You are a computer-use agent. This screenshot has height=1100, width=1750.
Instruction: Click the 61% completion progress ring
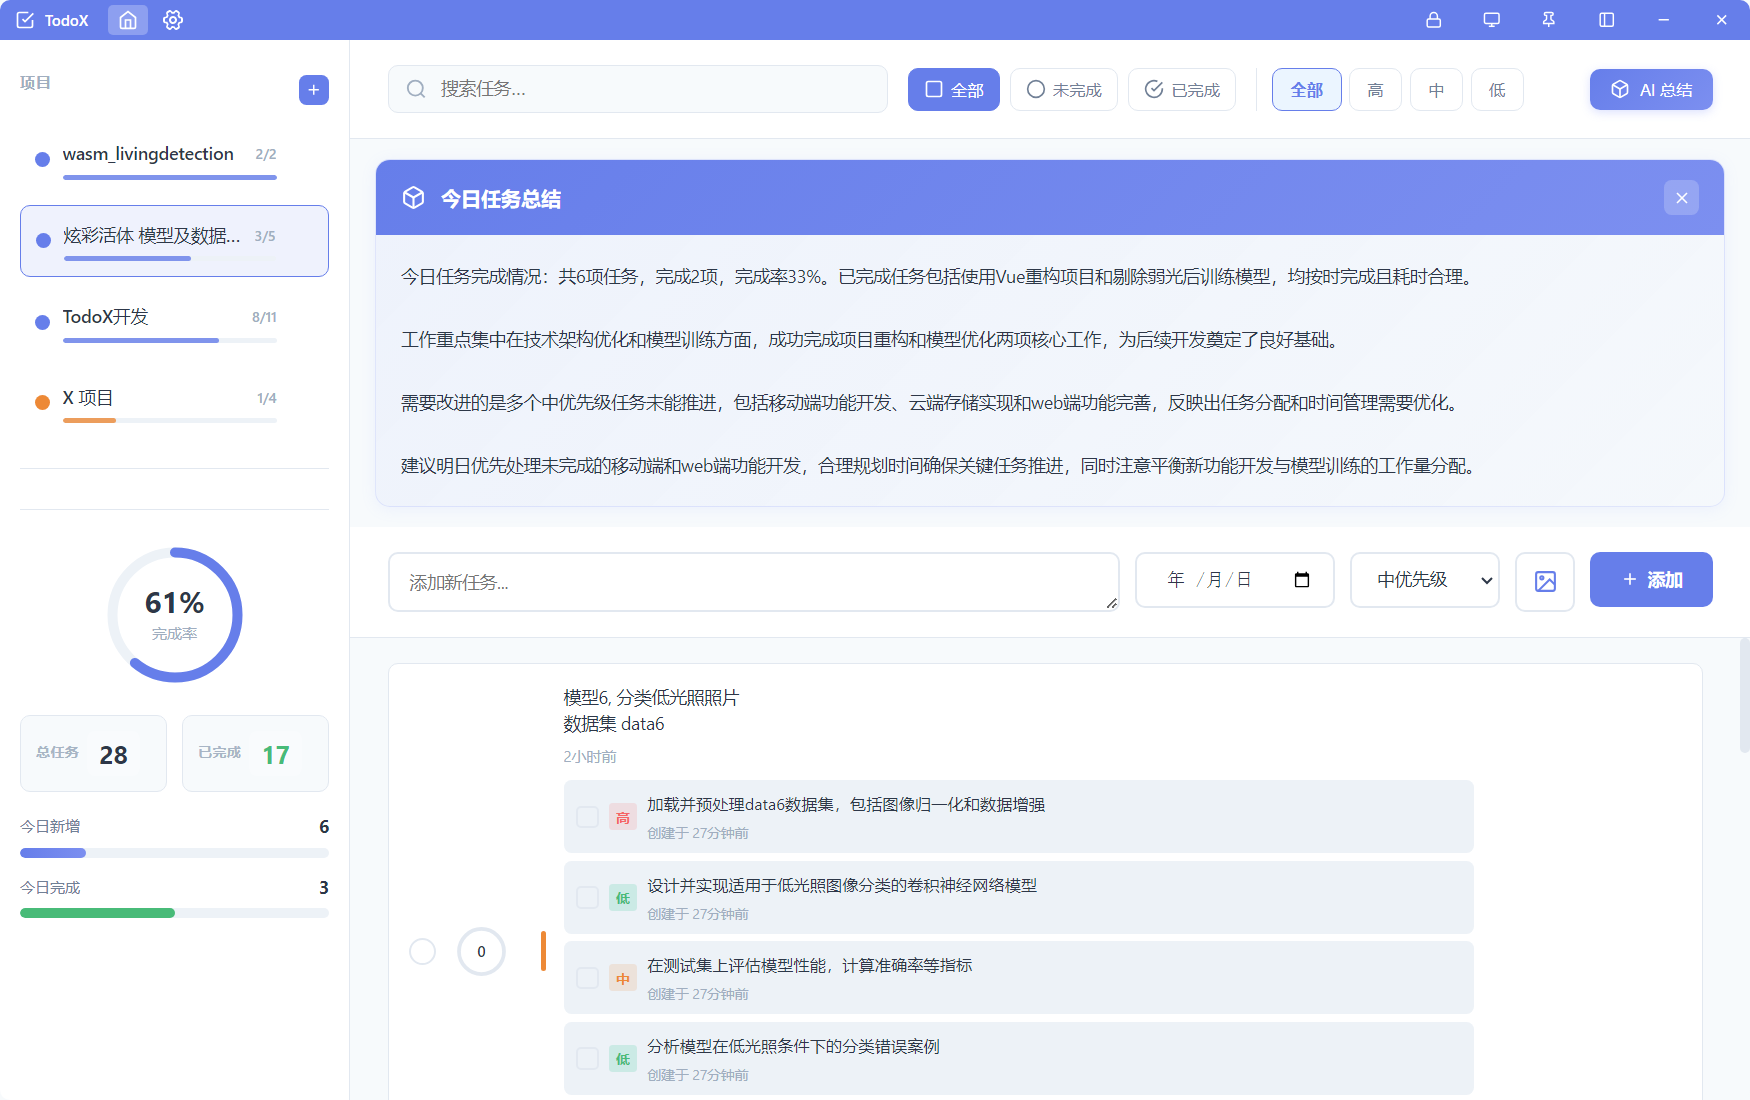pos(175,615)
